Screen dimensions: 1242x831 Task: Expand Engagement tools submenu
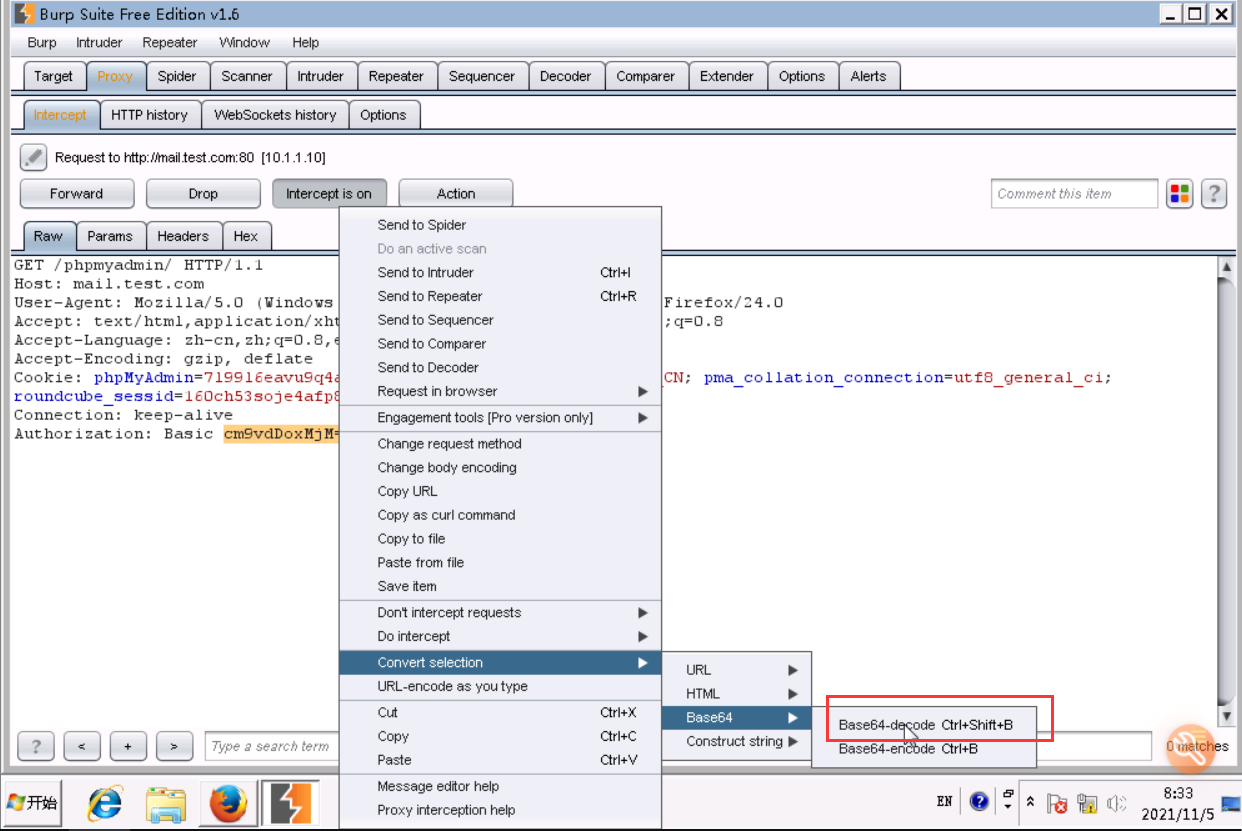pos(500,417)
